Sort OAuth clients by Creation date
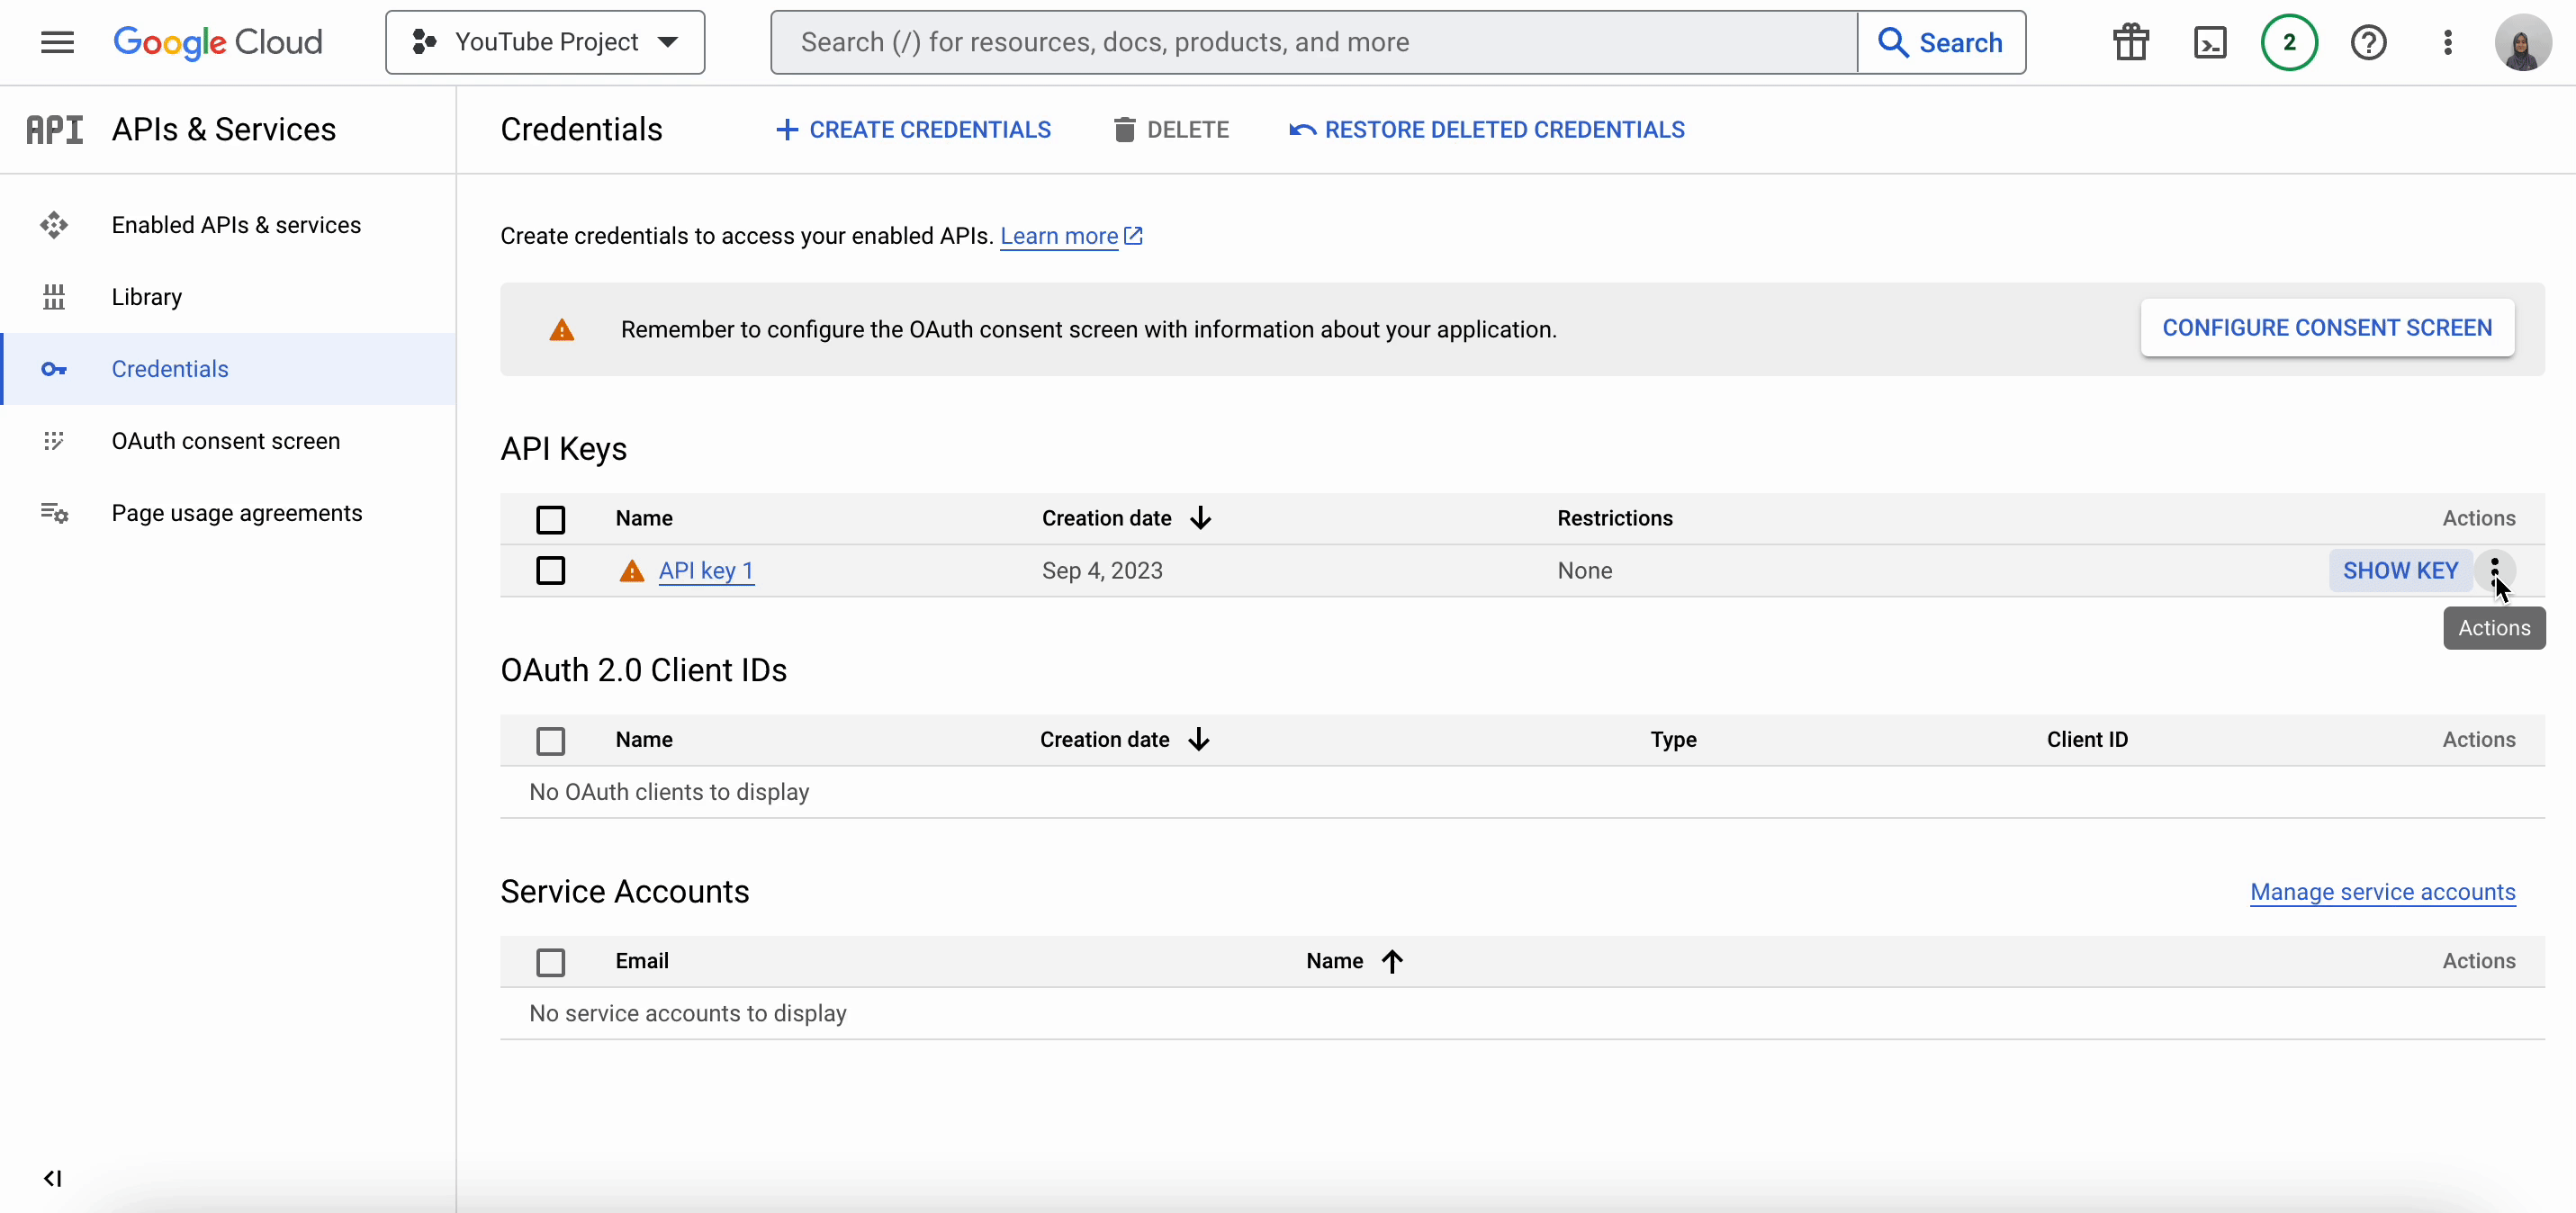The width and height of the screenshot is (2576, 1213). (x=1125, y=739)
